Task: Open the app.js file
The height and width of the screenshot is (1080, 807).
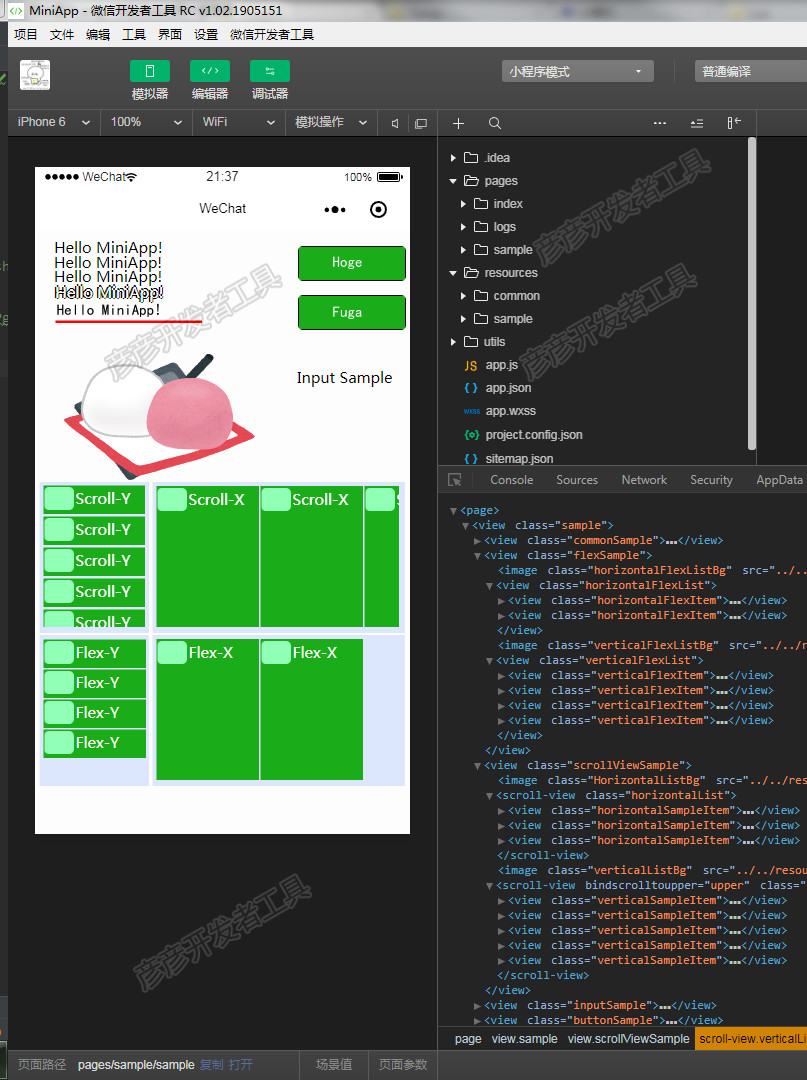Action: [x=501, y=365]
